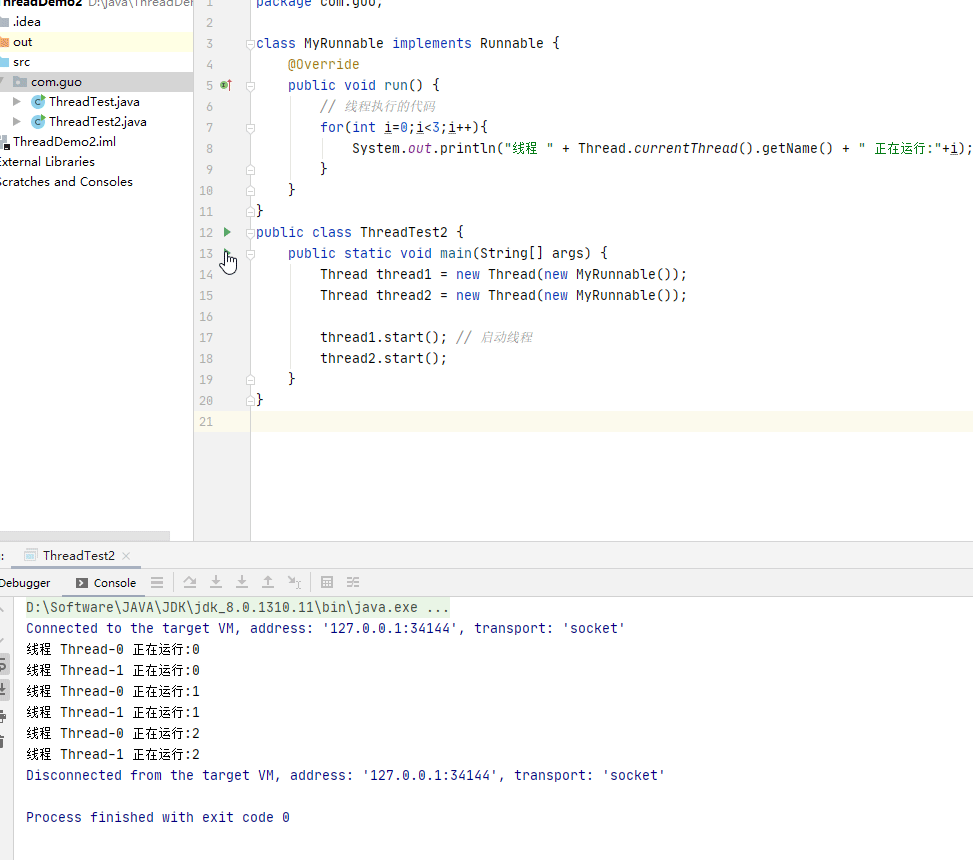Switch to the Debugger tab
Viewport: 973px width, 860px height.
pyautogui.click(x=25, y=583)
